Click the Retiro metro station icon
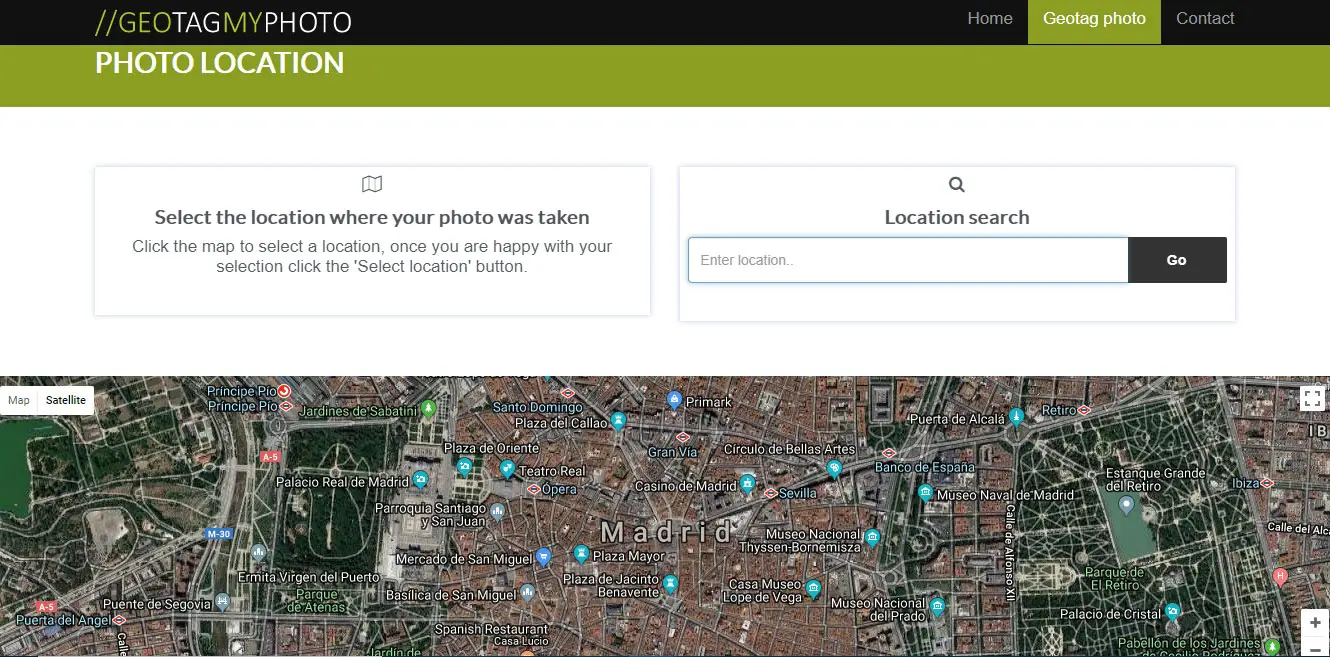 click(x=1085, y=410)
